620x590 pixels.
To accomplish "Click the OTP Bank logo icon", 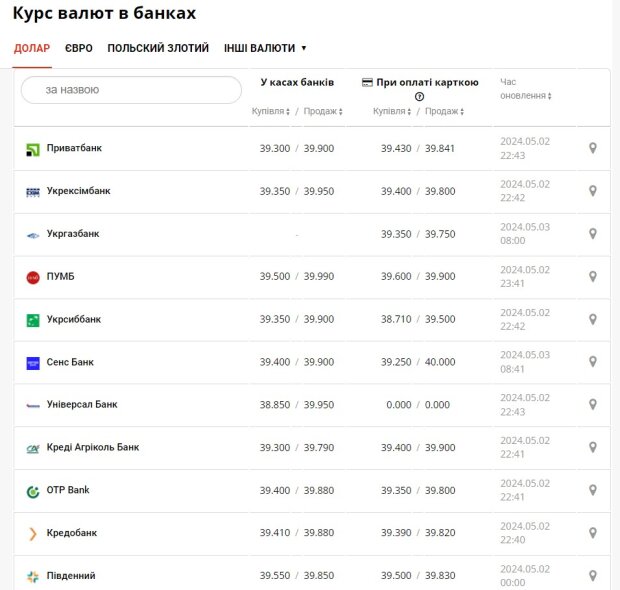I will click(33, 491).
